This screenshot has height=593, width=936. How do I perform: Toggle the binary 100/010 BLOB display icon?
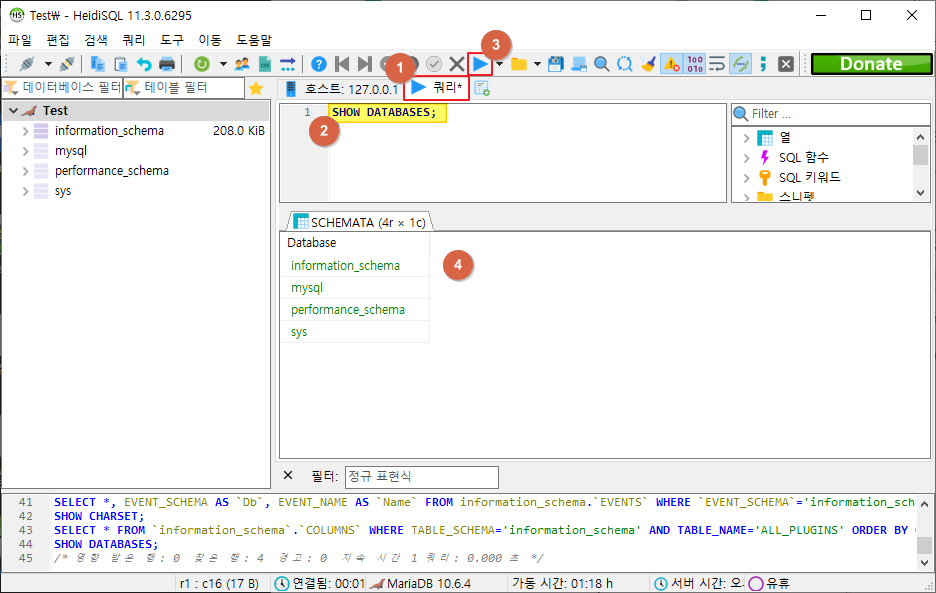point(695,64)
